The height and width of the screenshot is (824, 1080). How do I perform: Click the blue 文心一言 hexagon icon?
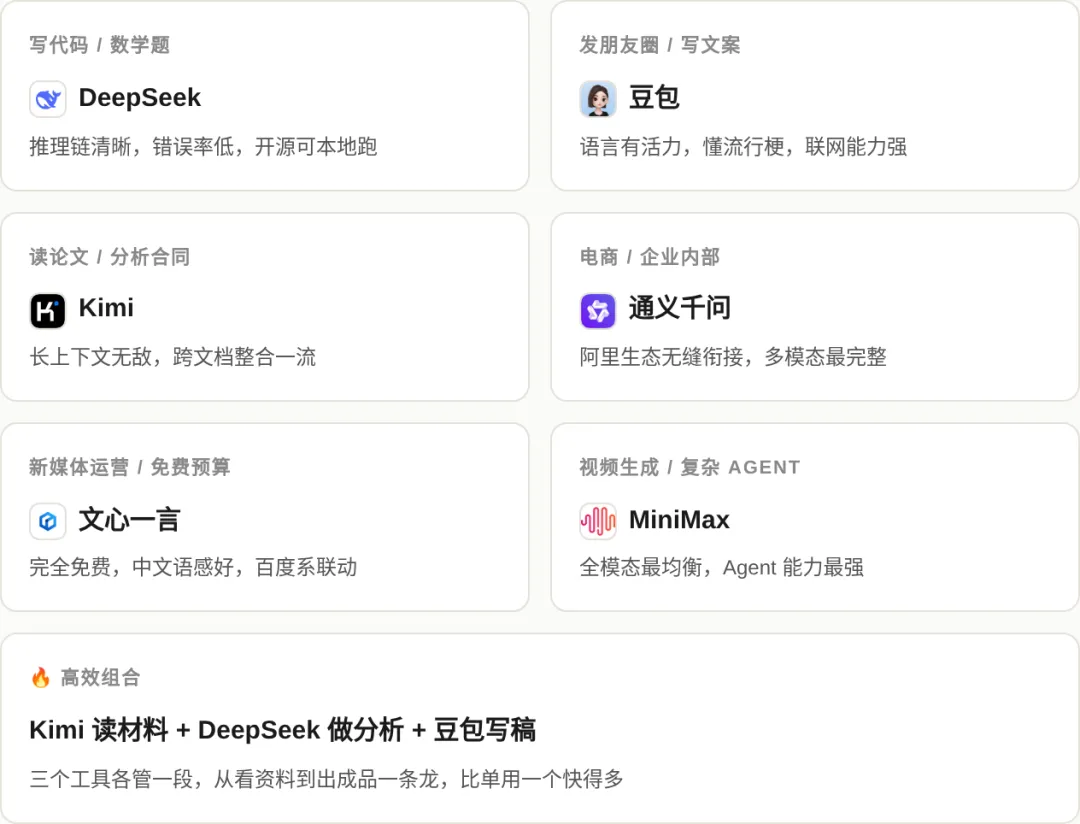point(48,521)
